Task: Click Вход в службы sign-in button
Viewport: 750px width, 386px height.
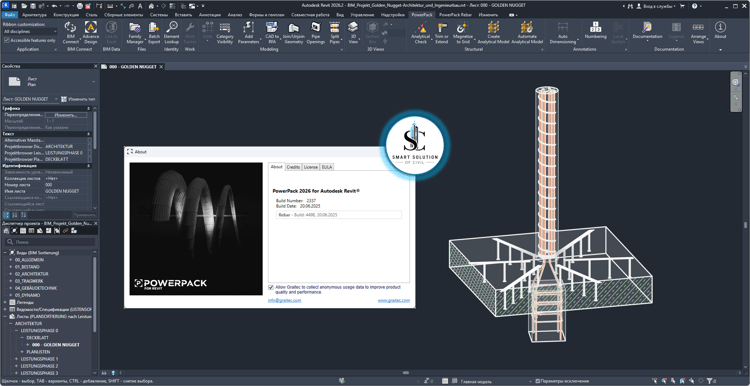Action: pyautogui.click(x=655, y=7)
